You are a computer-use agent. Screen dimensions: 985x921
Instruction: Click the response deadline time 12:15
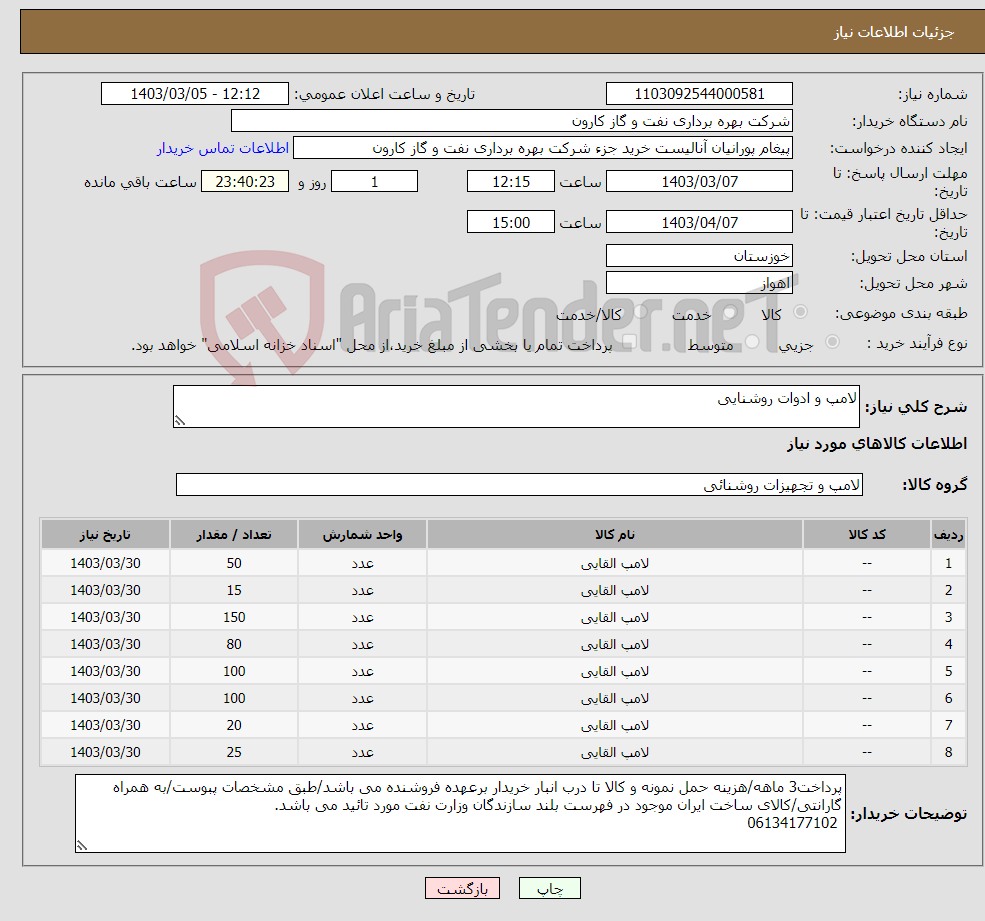coord(511,182)
